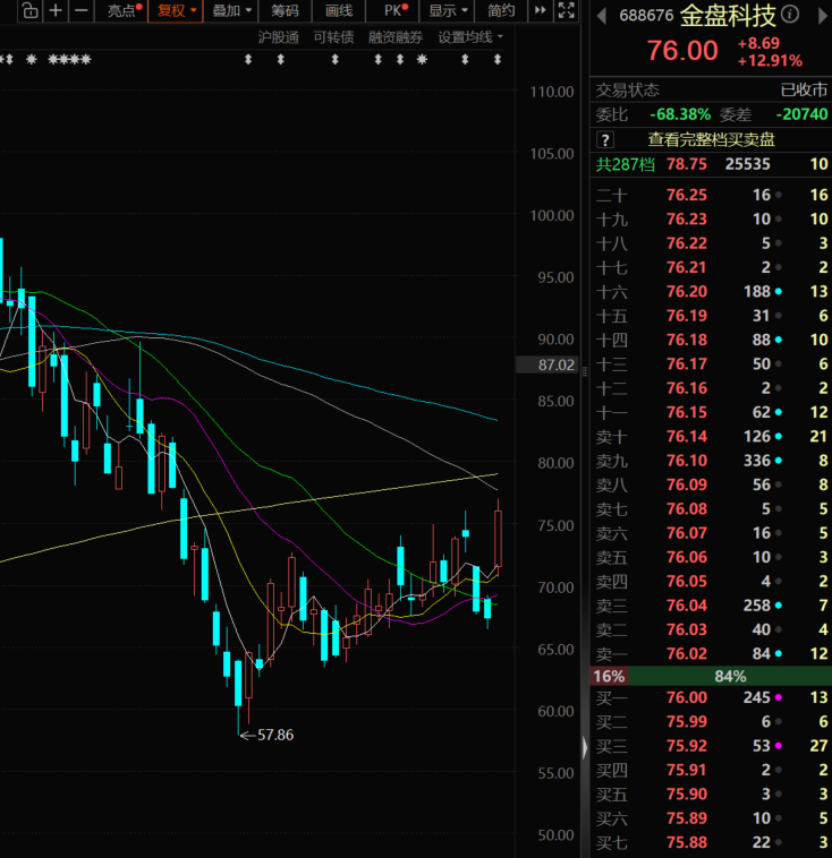
Task: Click the +12.91% change value
Action: (770, 60)
